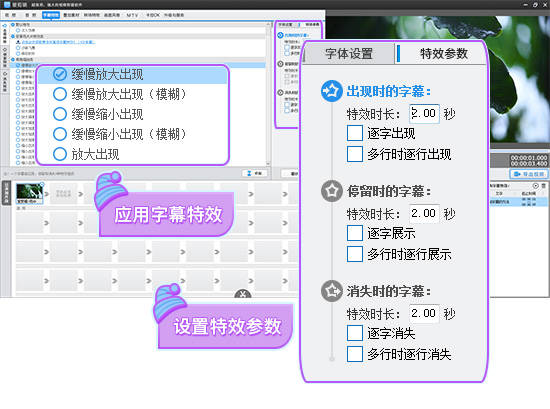Click the arrow after the first timeline thumbnail

click(x=47, y=194)
